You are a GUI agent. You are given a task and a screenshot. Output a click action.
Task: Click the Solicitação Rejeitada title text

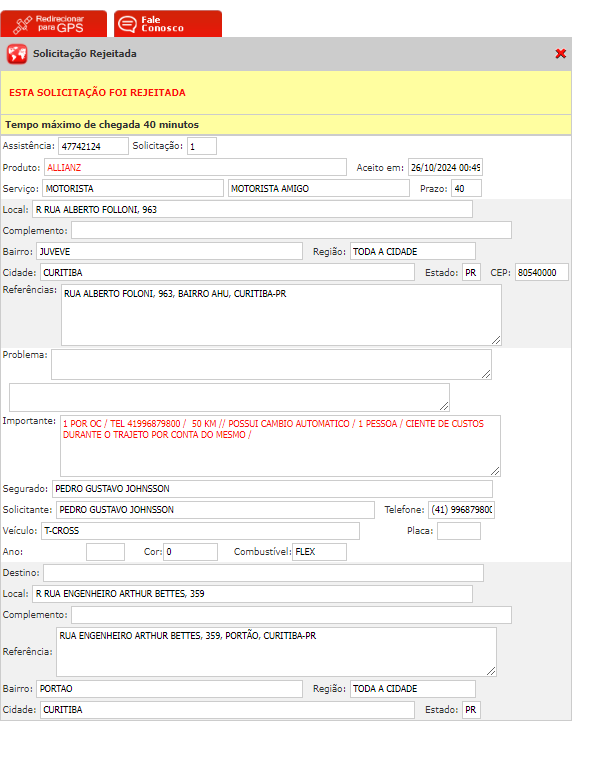click(x=84, y=53)
